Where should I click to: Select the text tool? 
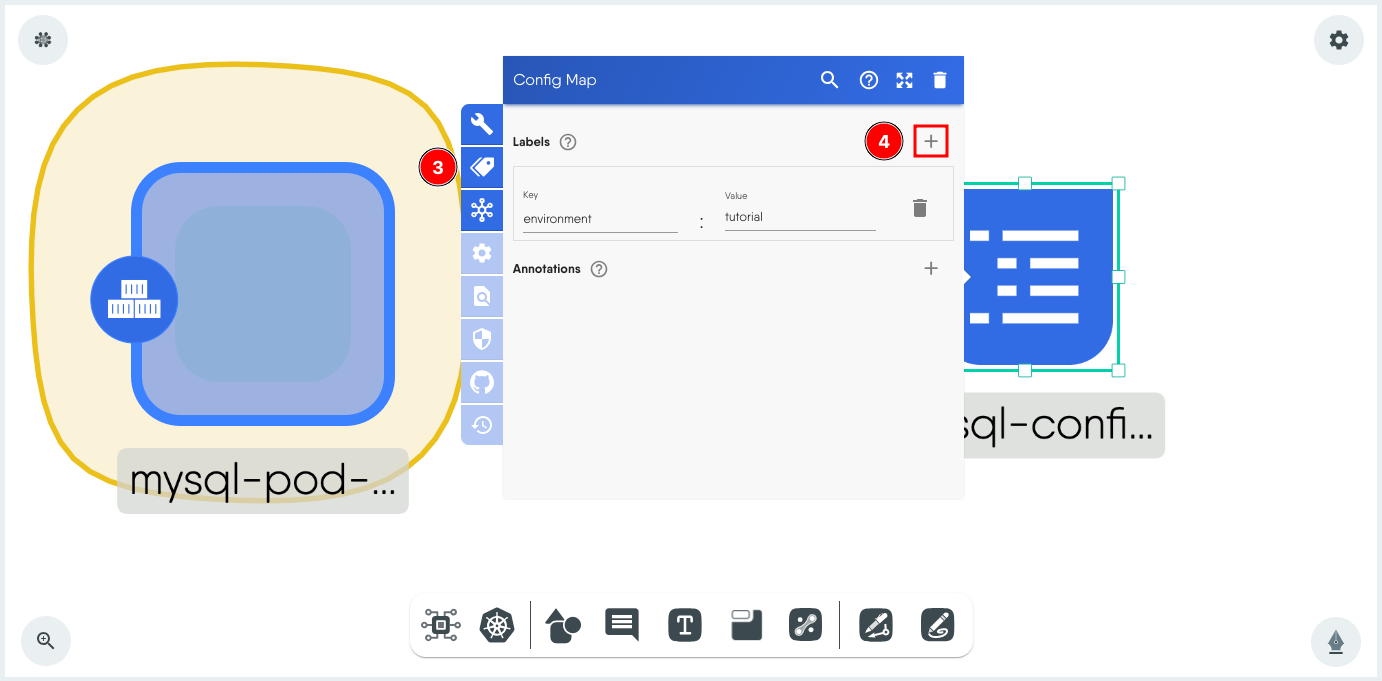coord(685,625)
